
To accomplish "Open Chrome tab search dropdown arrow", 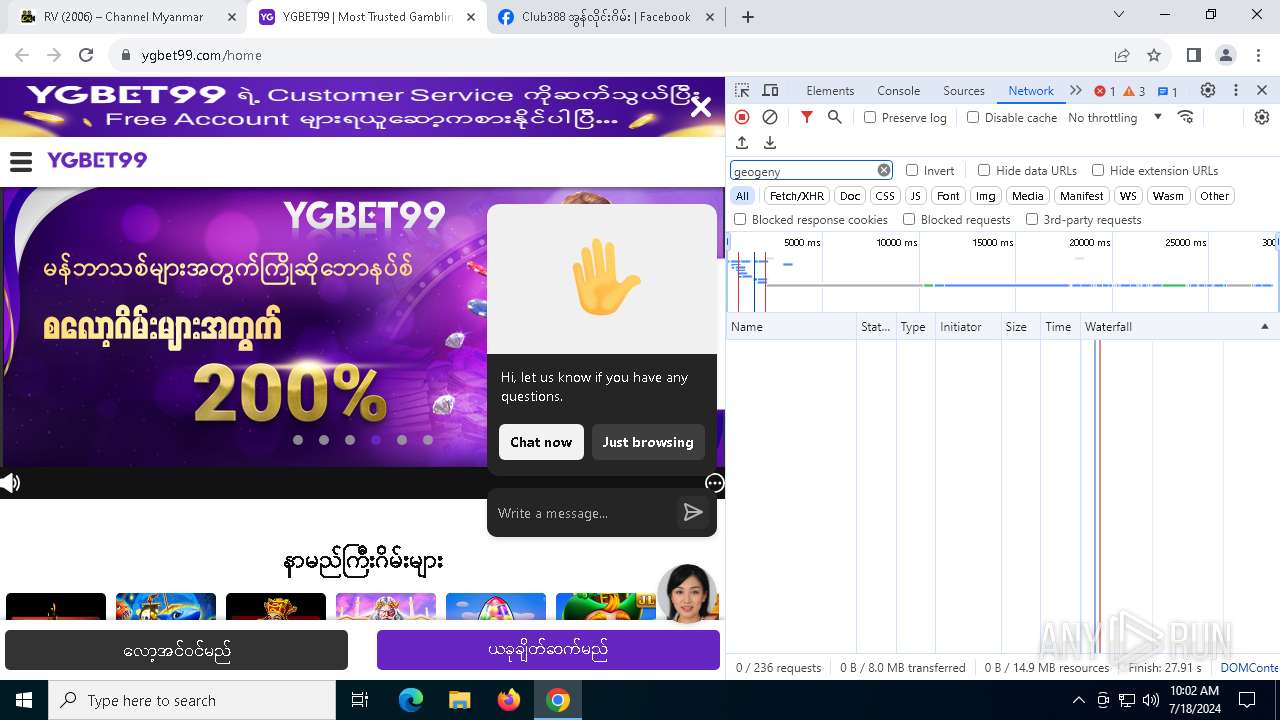I will coord(1119,15).
